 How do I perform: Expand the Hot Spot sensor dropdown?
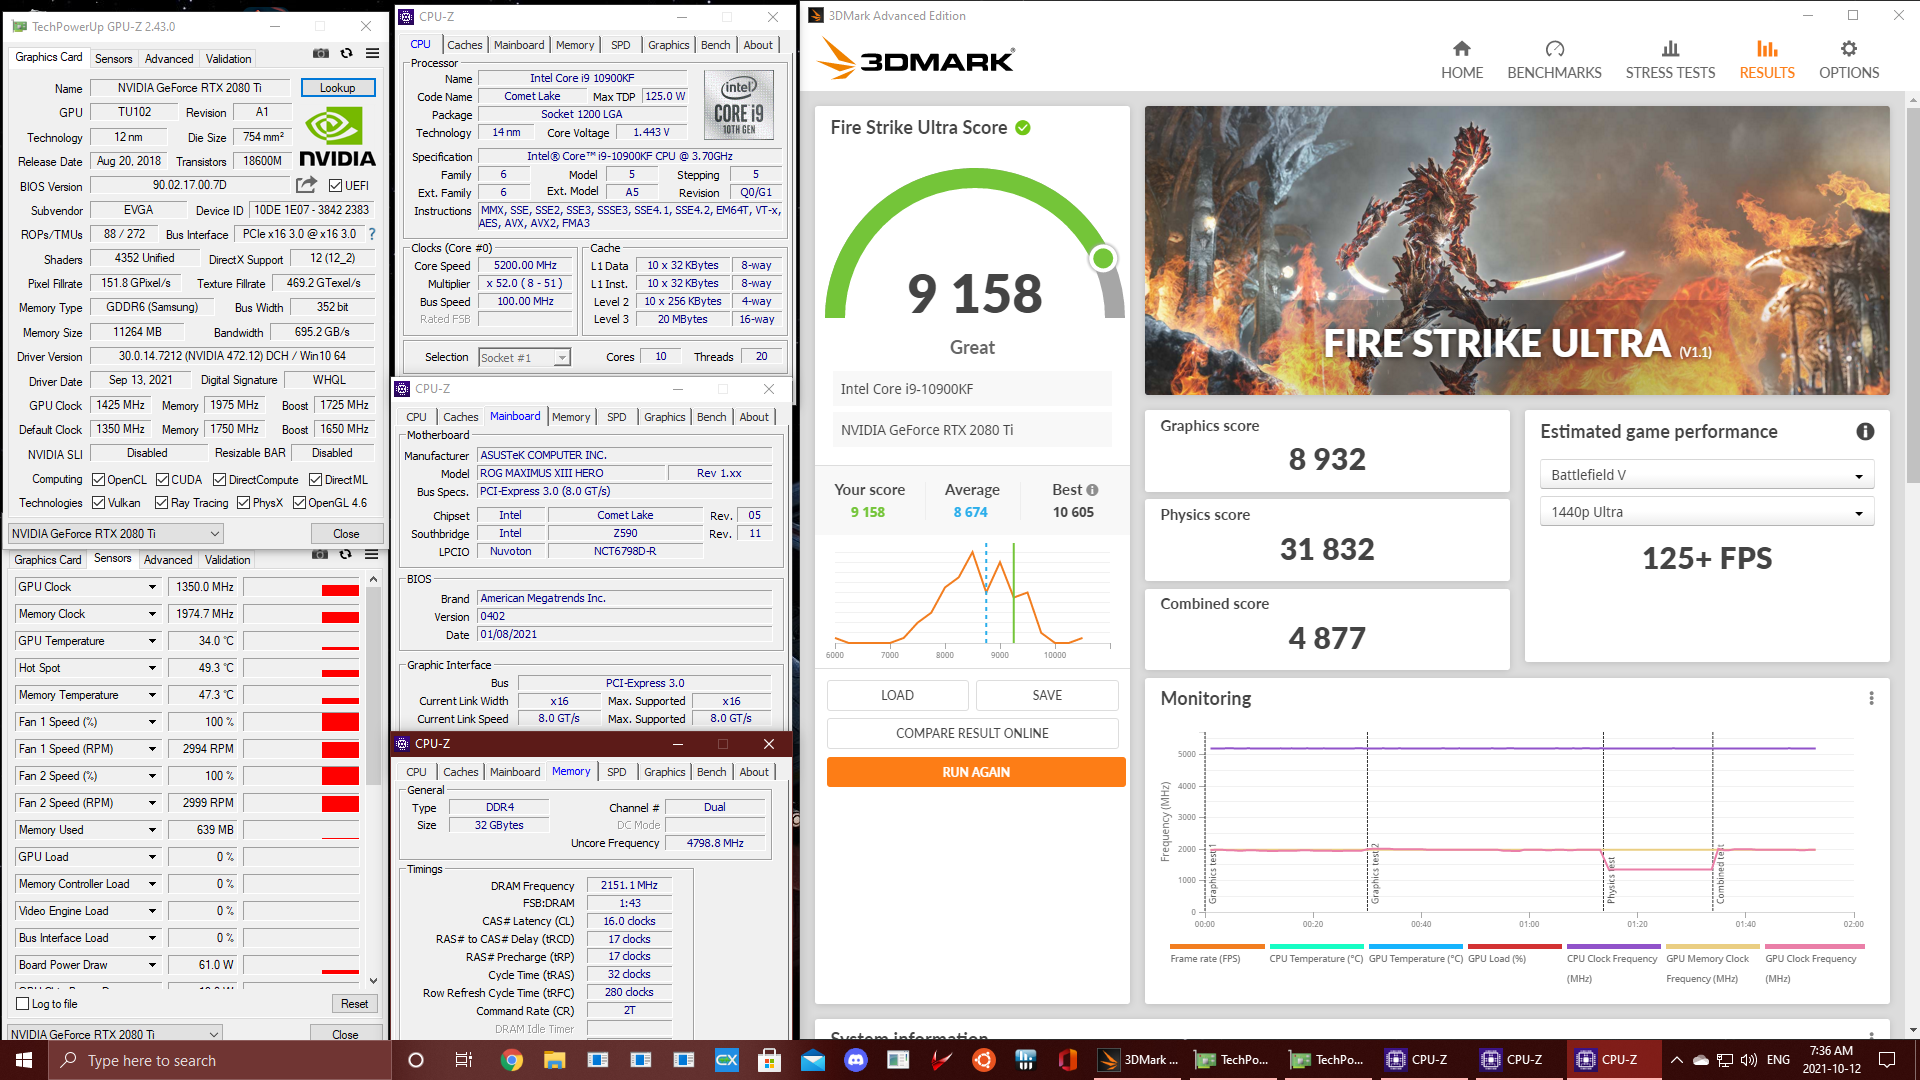pos(152,668)
